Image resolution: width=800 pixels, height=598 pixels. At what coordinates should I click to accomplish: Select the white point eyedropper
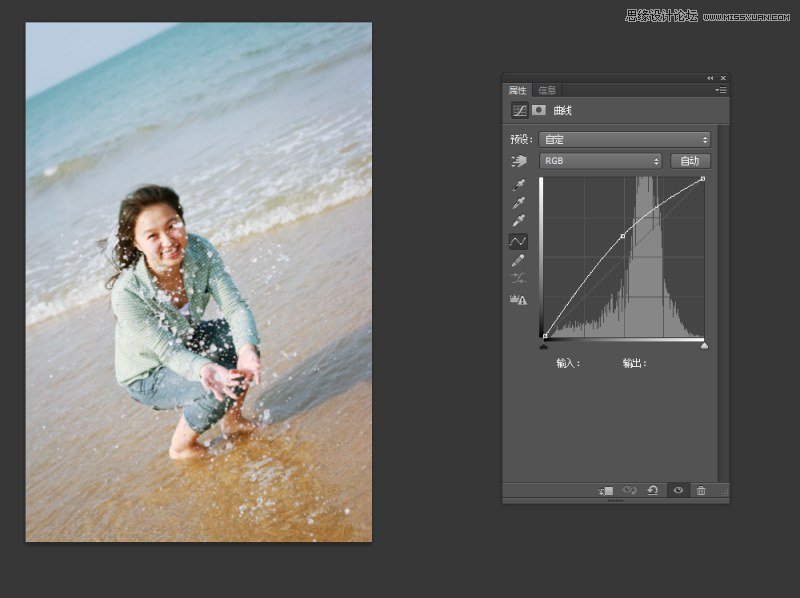pyautogui.click(x=518, y=218)
